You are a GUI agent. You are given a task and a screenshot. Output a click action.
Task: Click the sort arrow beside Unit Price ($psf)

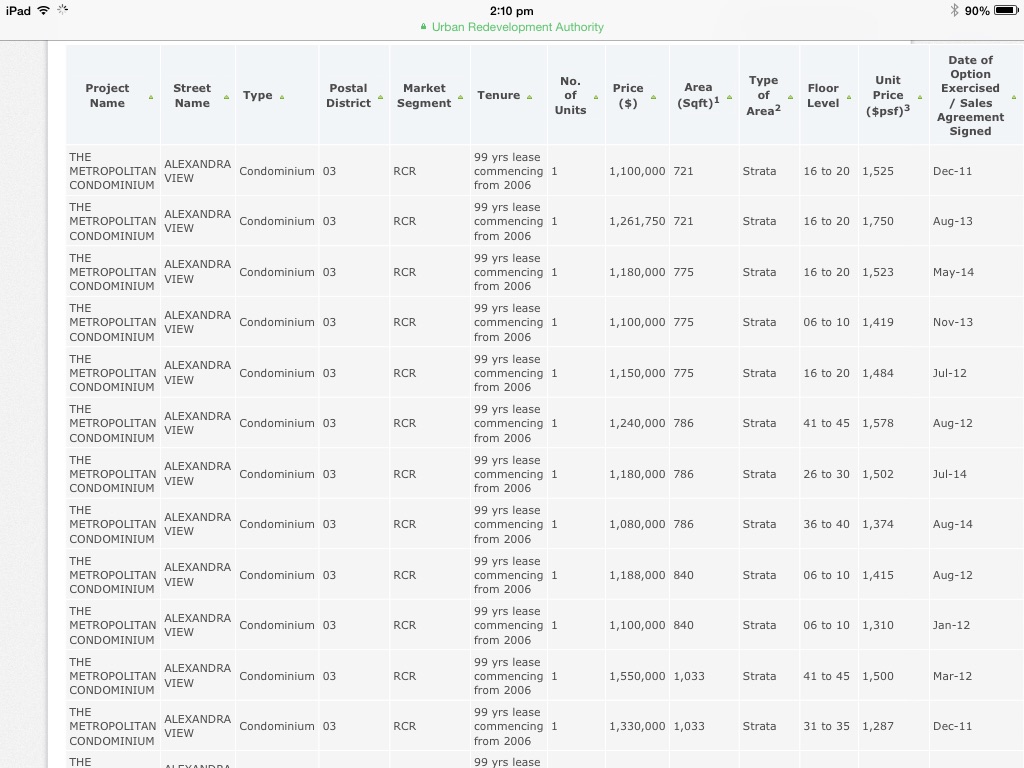click(x=920, y=97)
